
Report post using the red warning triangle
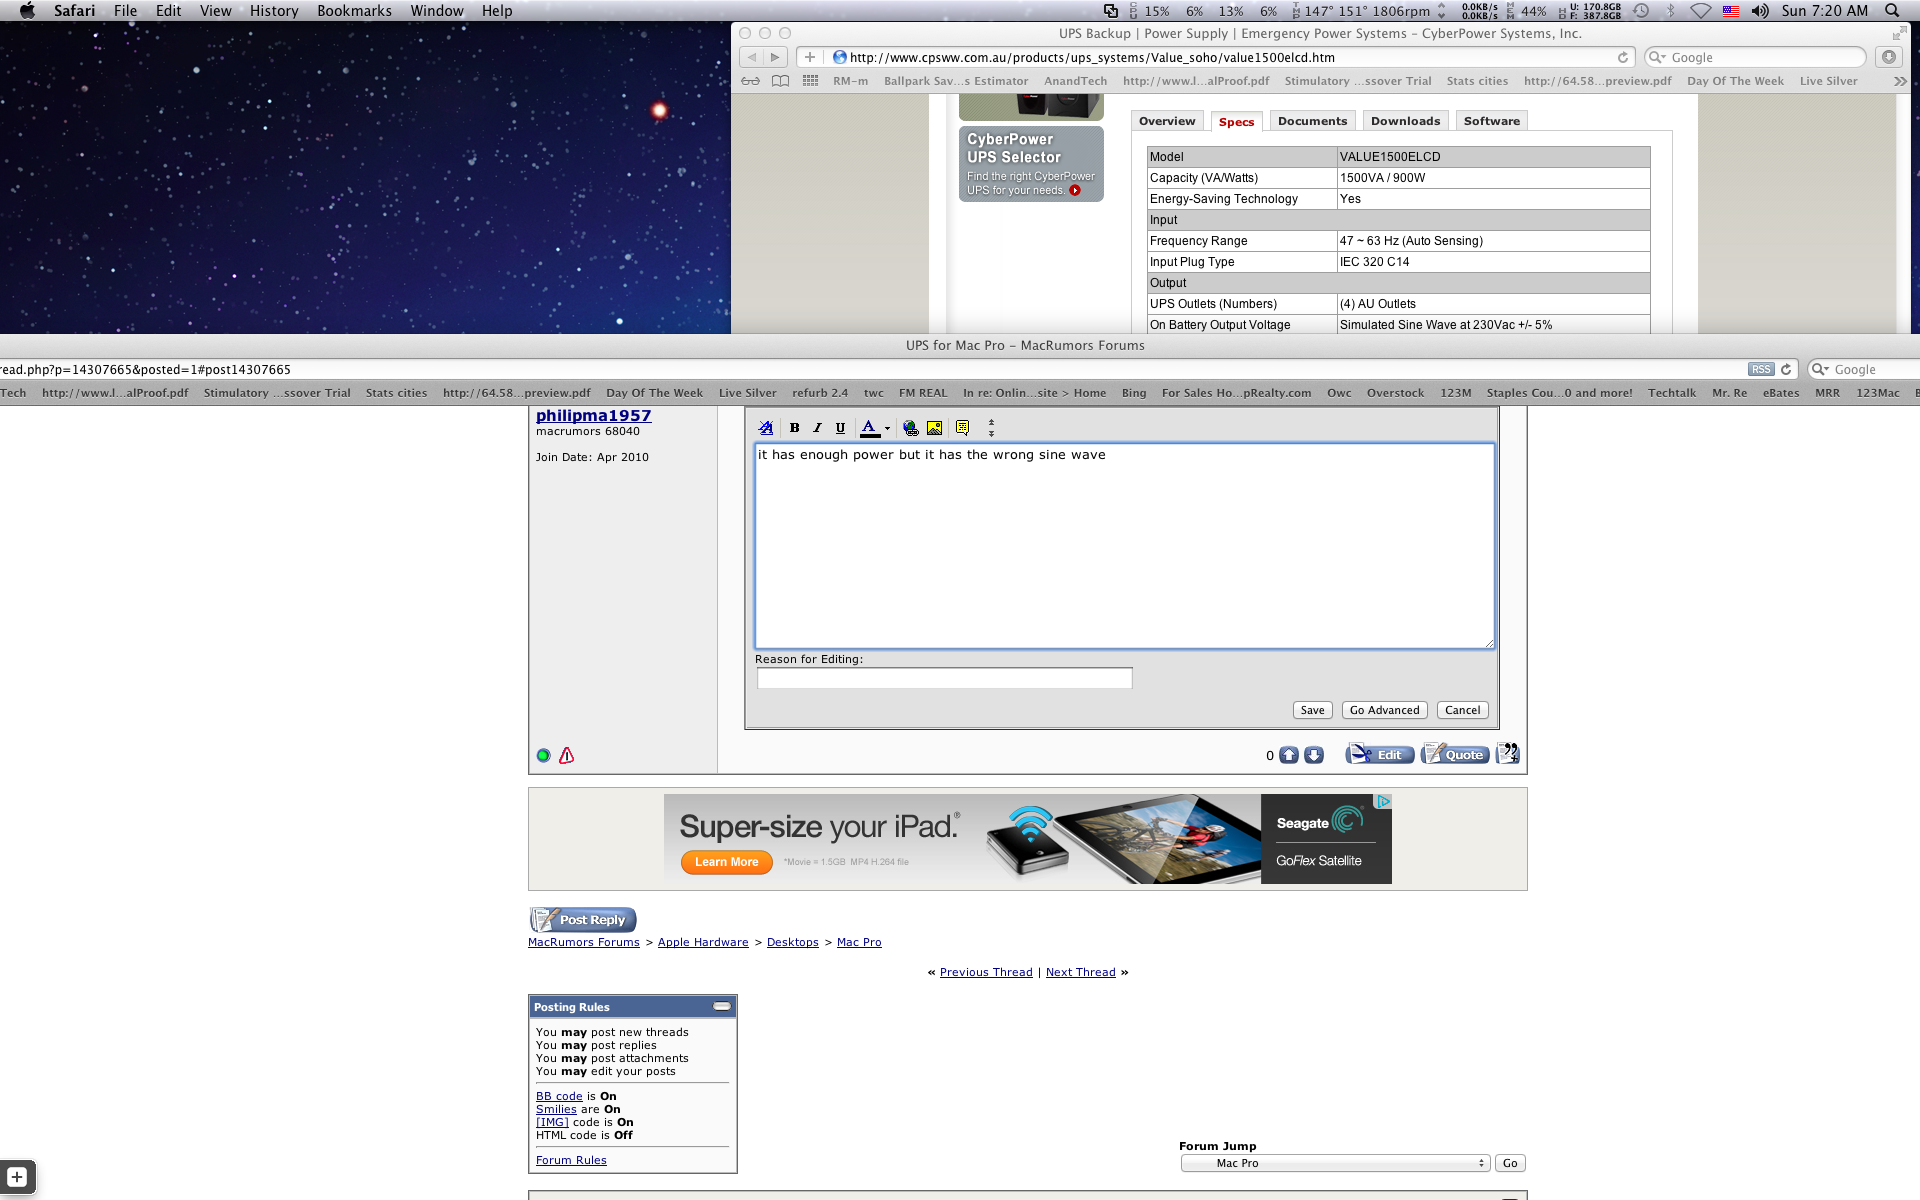567,756
